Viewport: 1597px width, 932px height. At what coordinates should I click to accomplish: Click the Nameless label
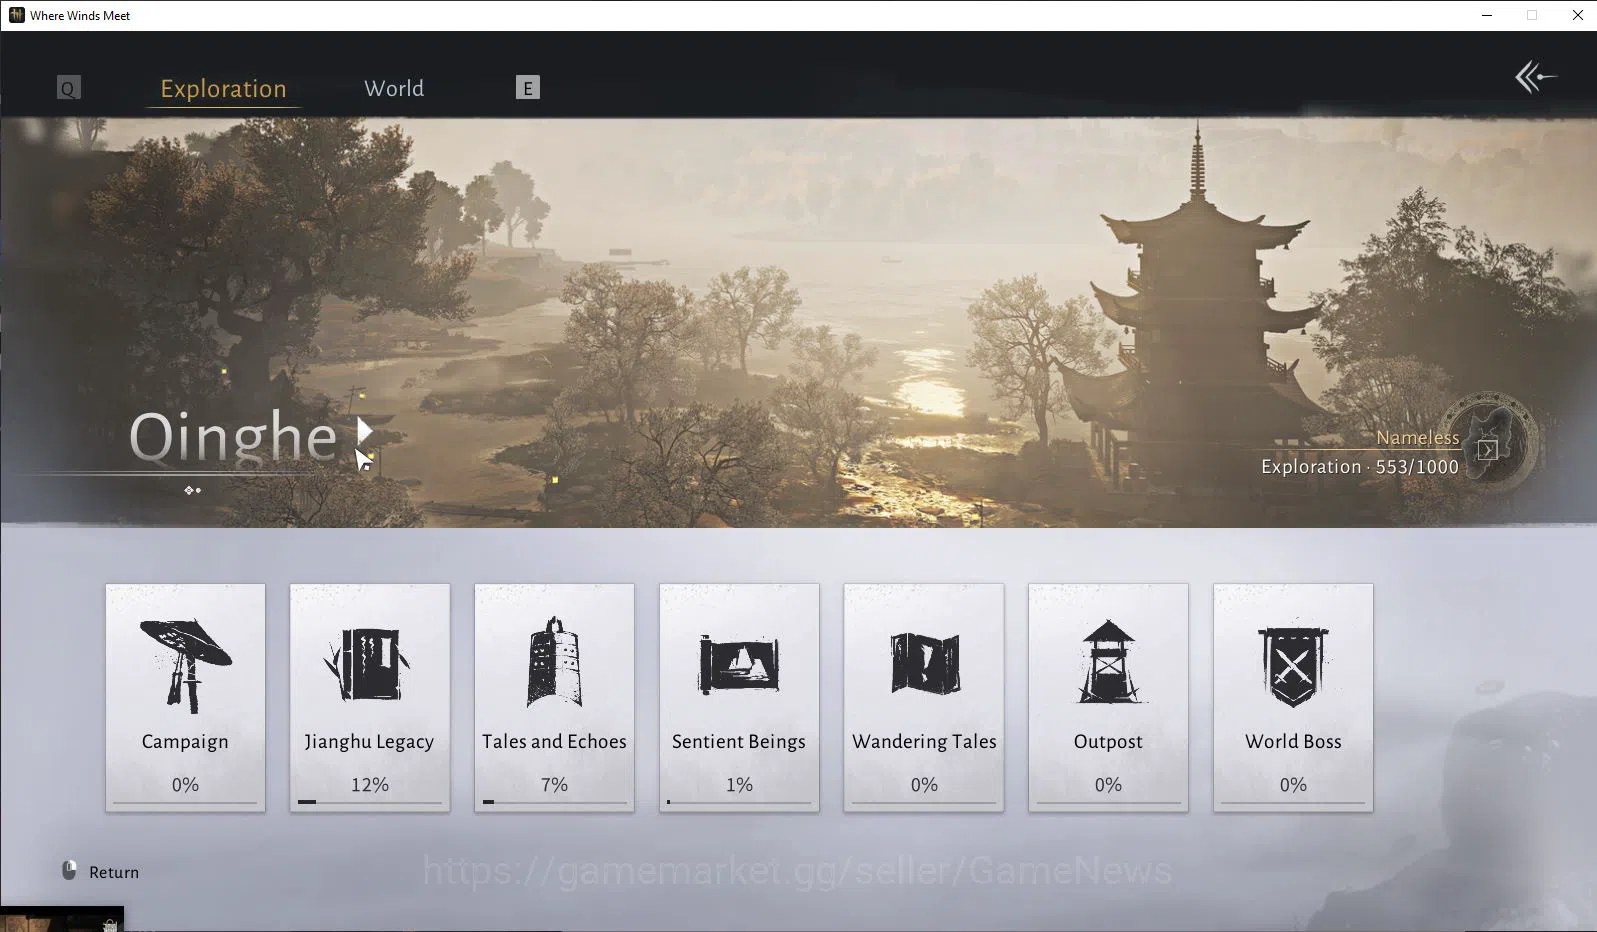pyautogui.click(x=1418, y=438)
